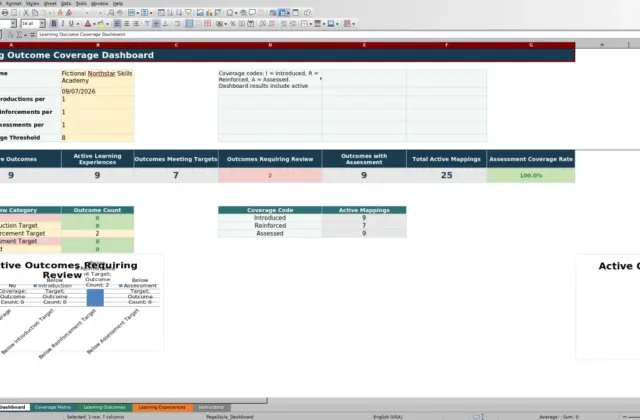Click the Sum sigma icon
Screen dimensions: 640x420
pos(19,35)
